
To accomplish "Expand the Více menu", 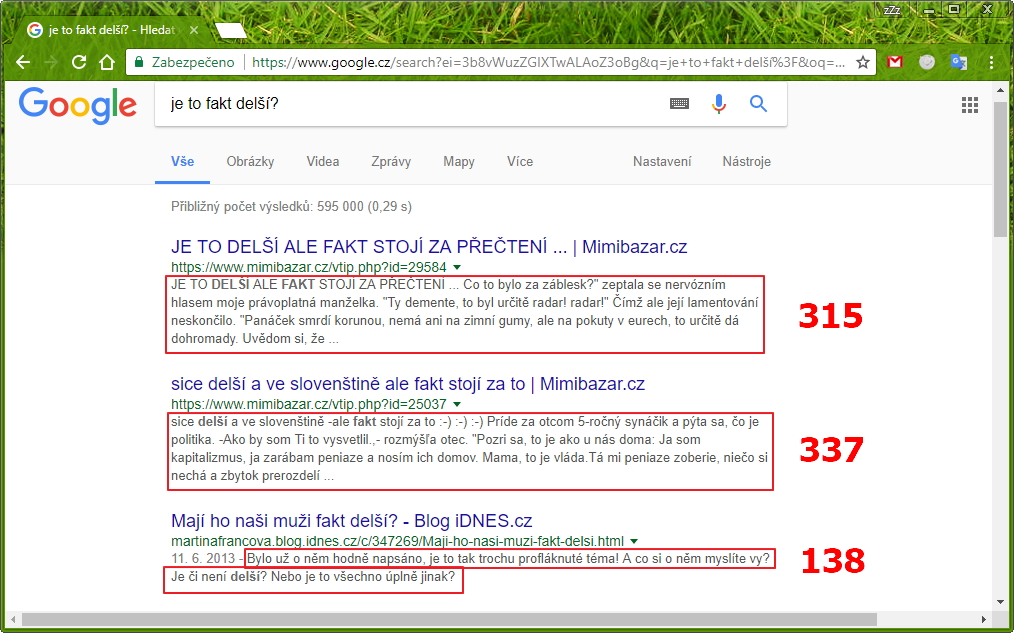I will coord(520,162).
